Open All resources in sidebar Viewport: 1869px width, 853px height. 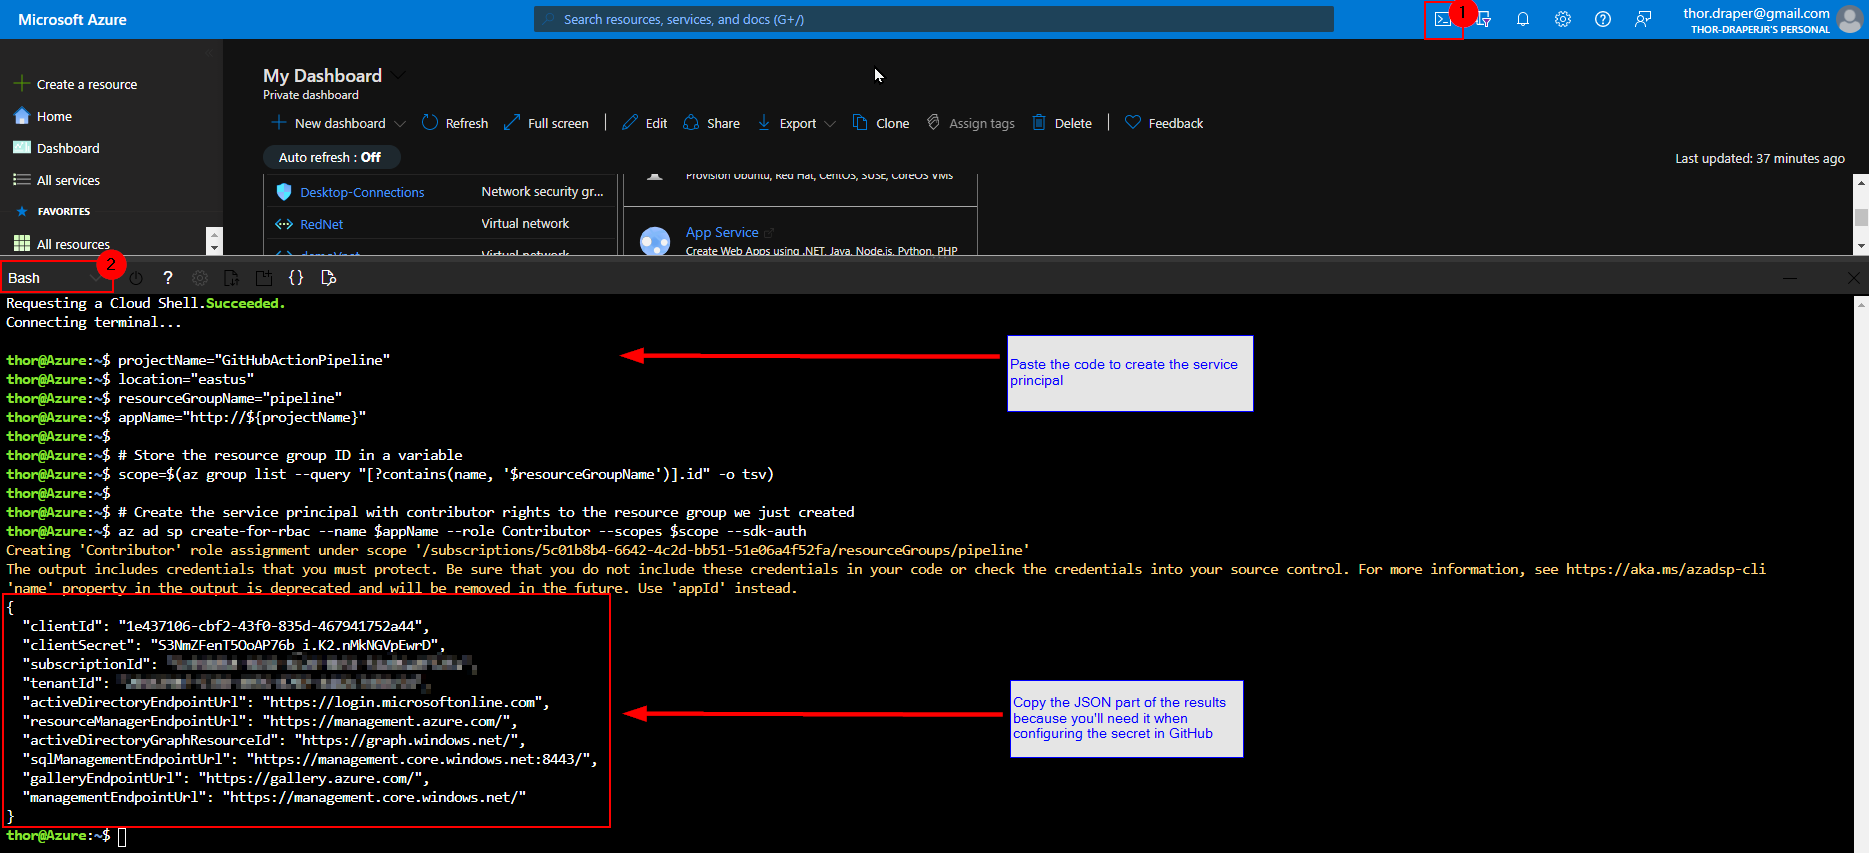click(x=73, y=245)
